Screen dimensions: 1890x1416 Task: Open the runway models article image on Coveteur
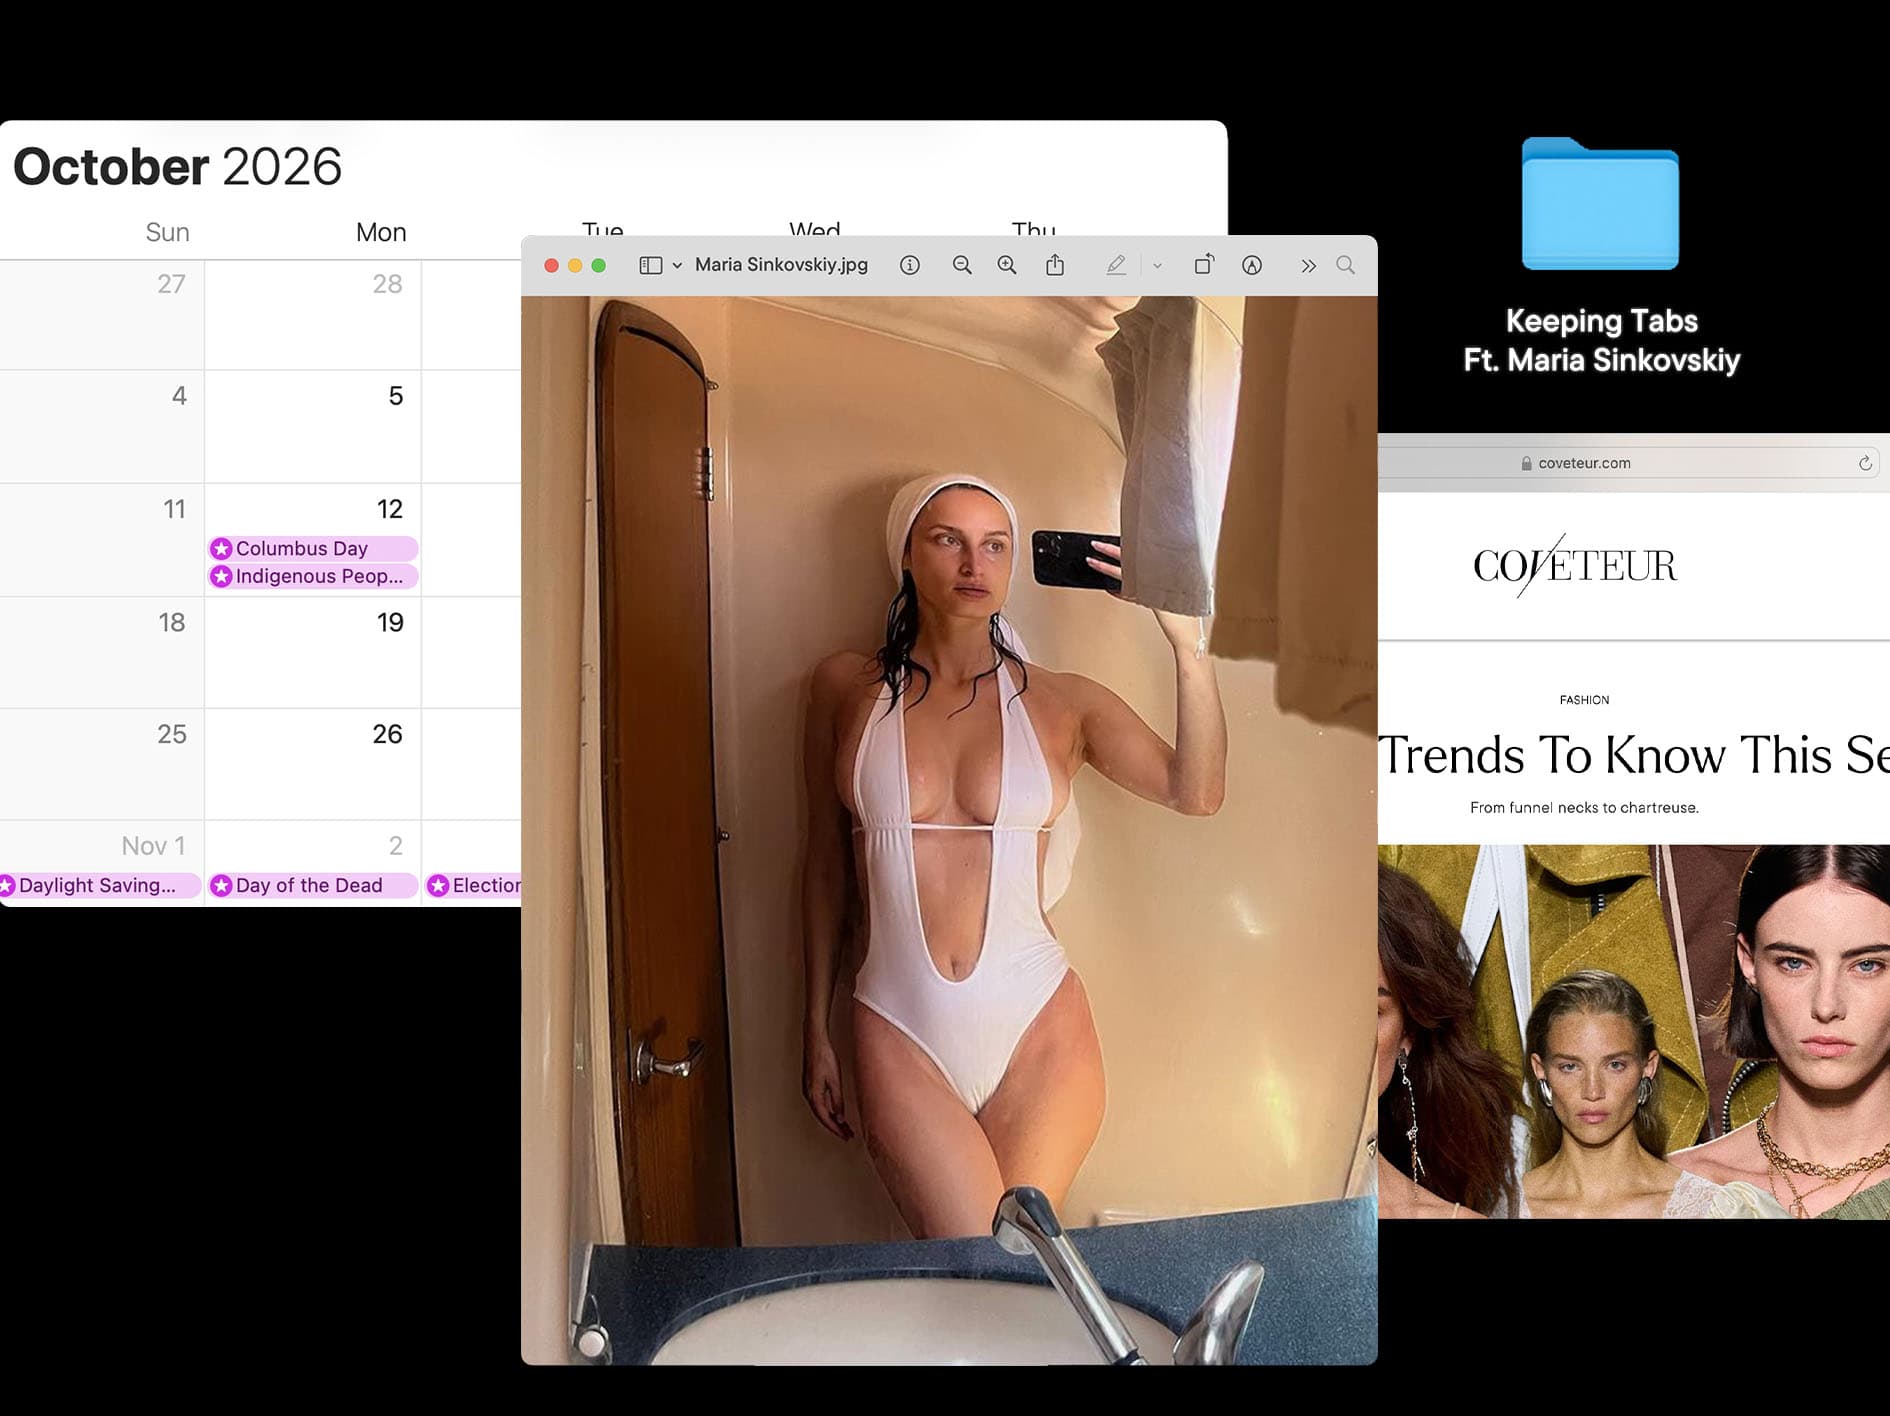1634,1031
